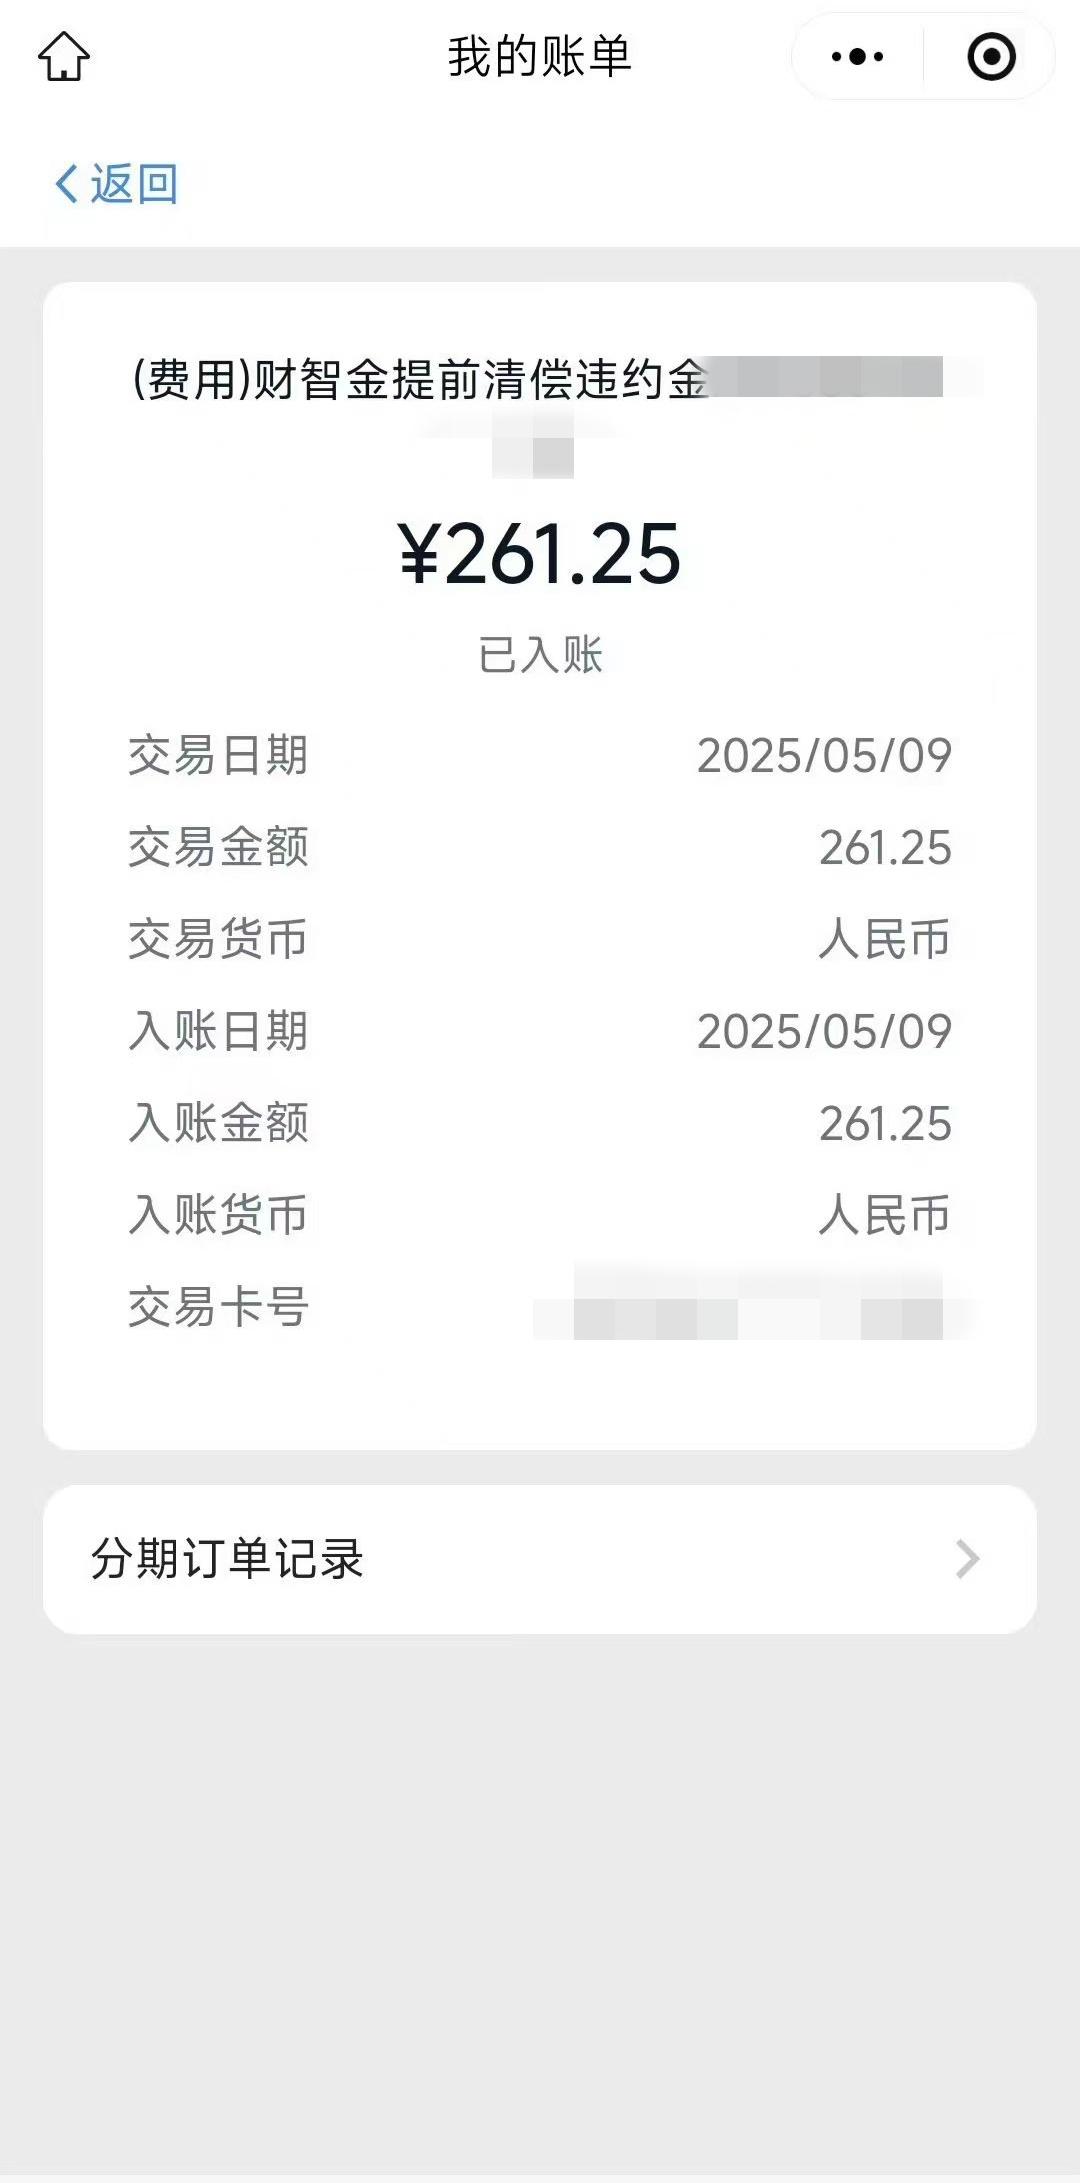Select the ¥261.25 amount heading
Viewport: 1080px width, 2183px height.
pos(539,553)
